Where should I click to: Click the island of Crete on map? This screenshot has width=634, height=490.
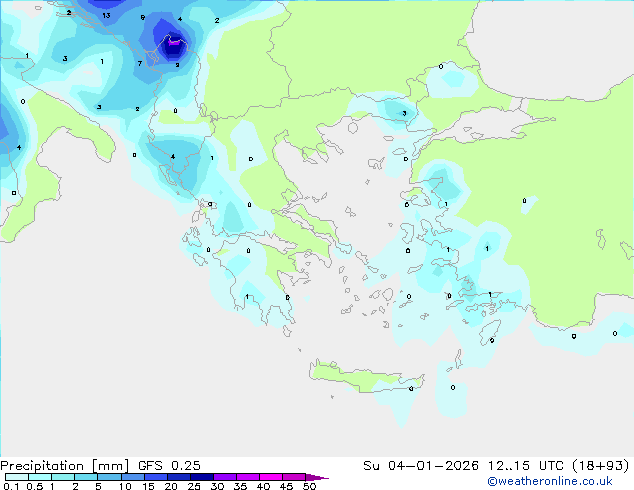366,377
